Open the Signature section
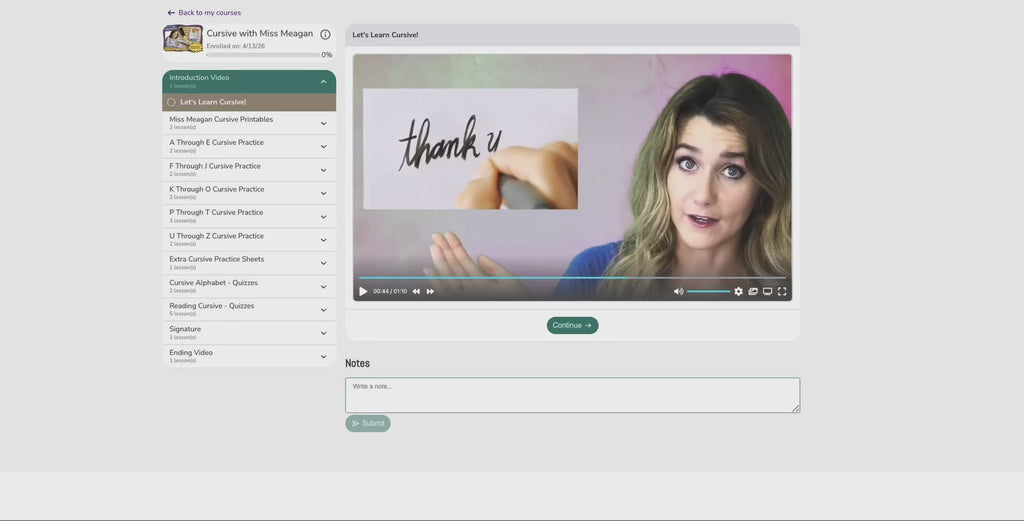Screen dimensions: 1024x521 click(x=323, y=333)
